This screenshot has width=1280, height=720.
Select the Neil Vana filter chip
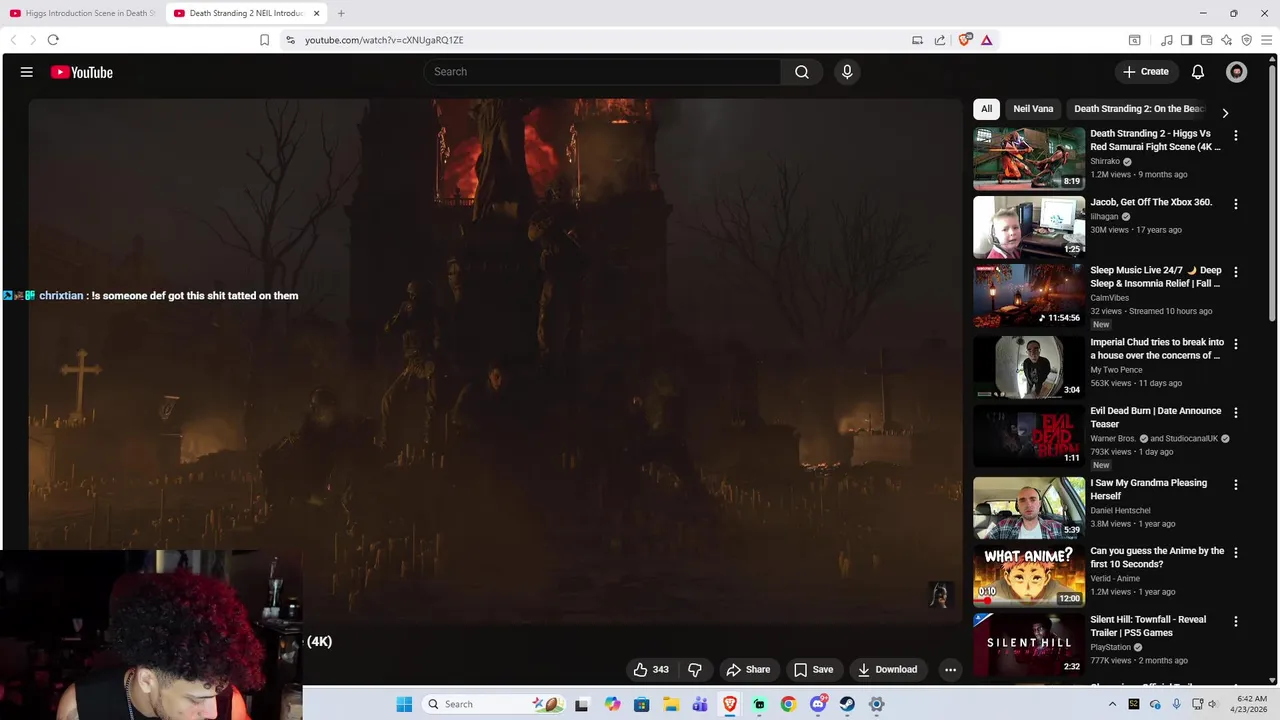pos(1033,109)
